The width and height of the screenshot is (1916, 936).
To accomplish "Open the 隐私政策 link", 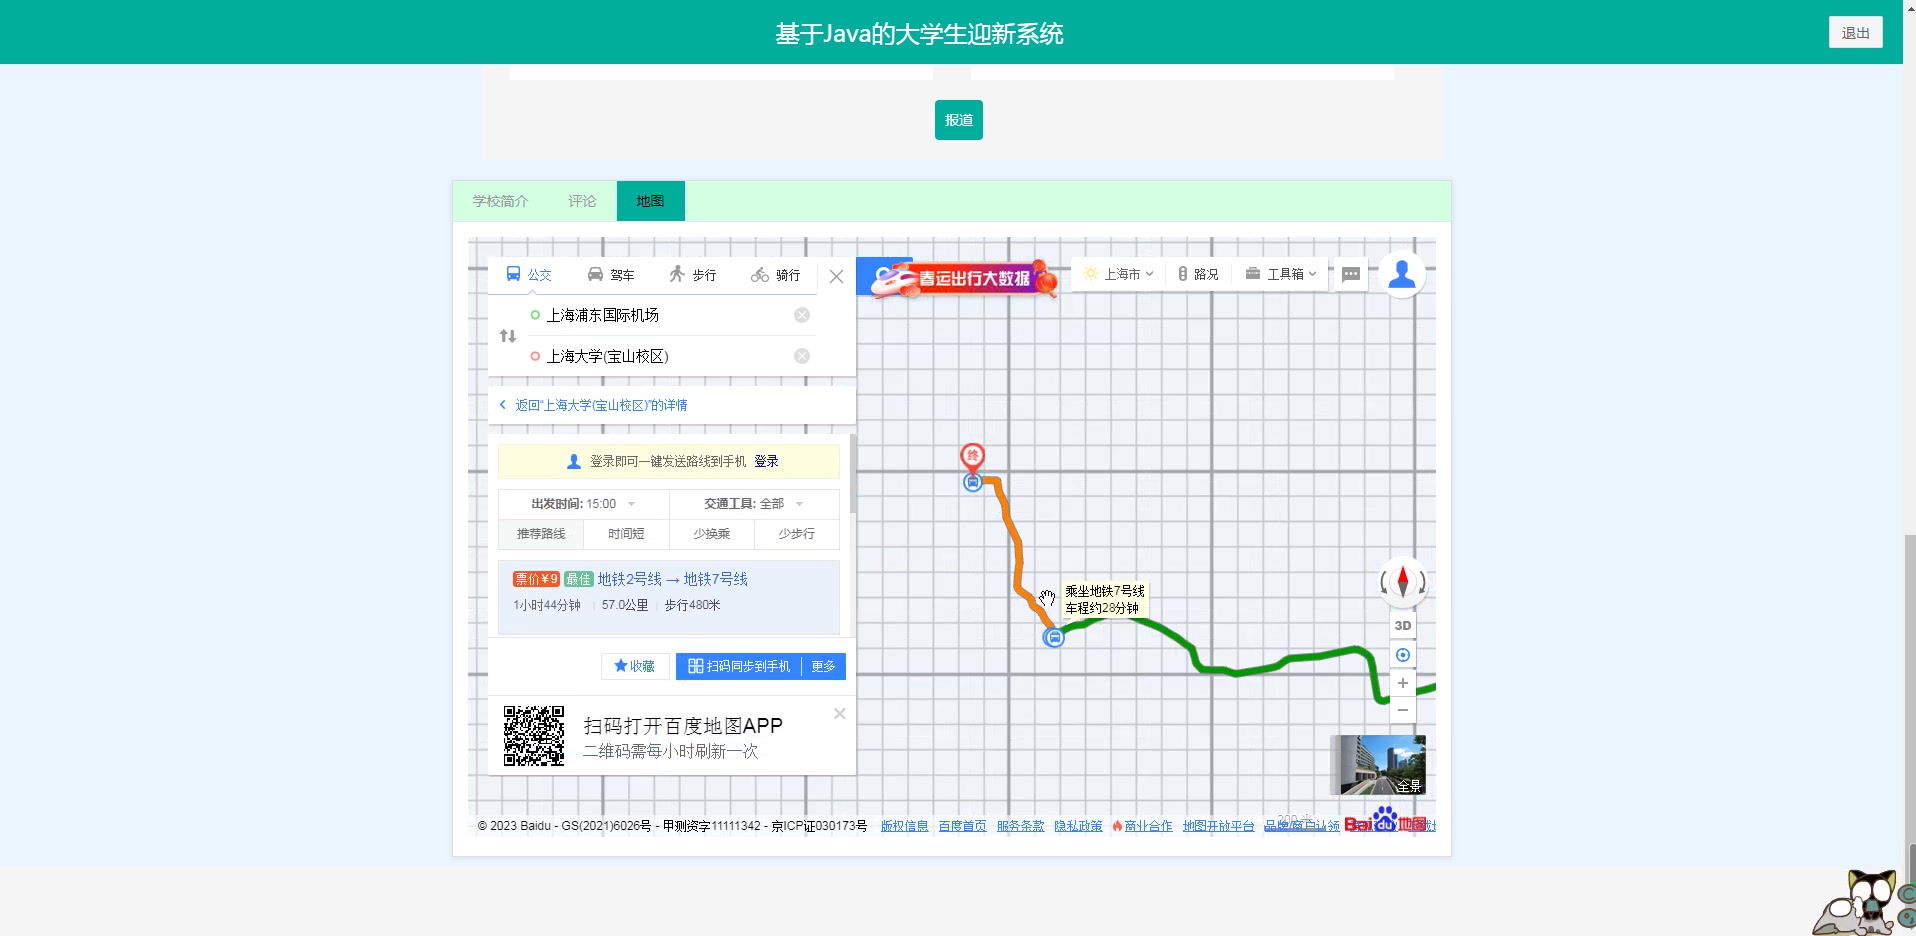I will [x=1079, y=826].
